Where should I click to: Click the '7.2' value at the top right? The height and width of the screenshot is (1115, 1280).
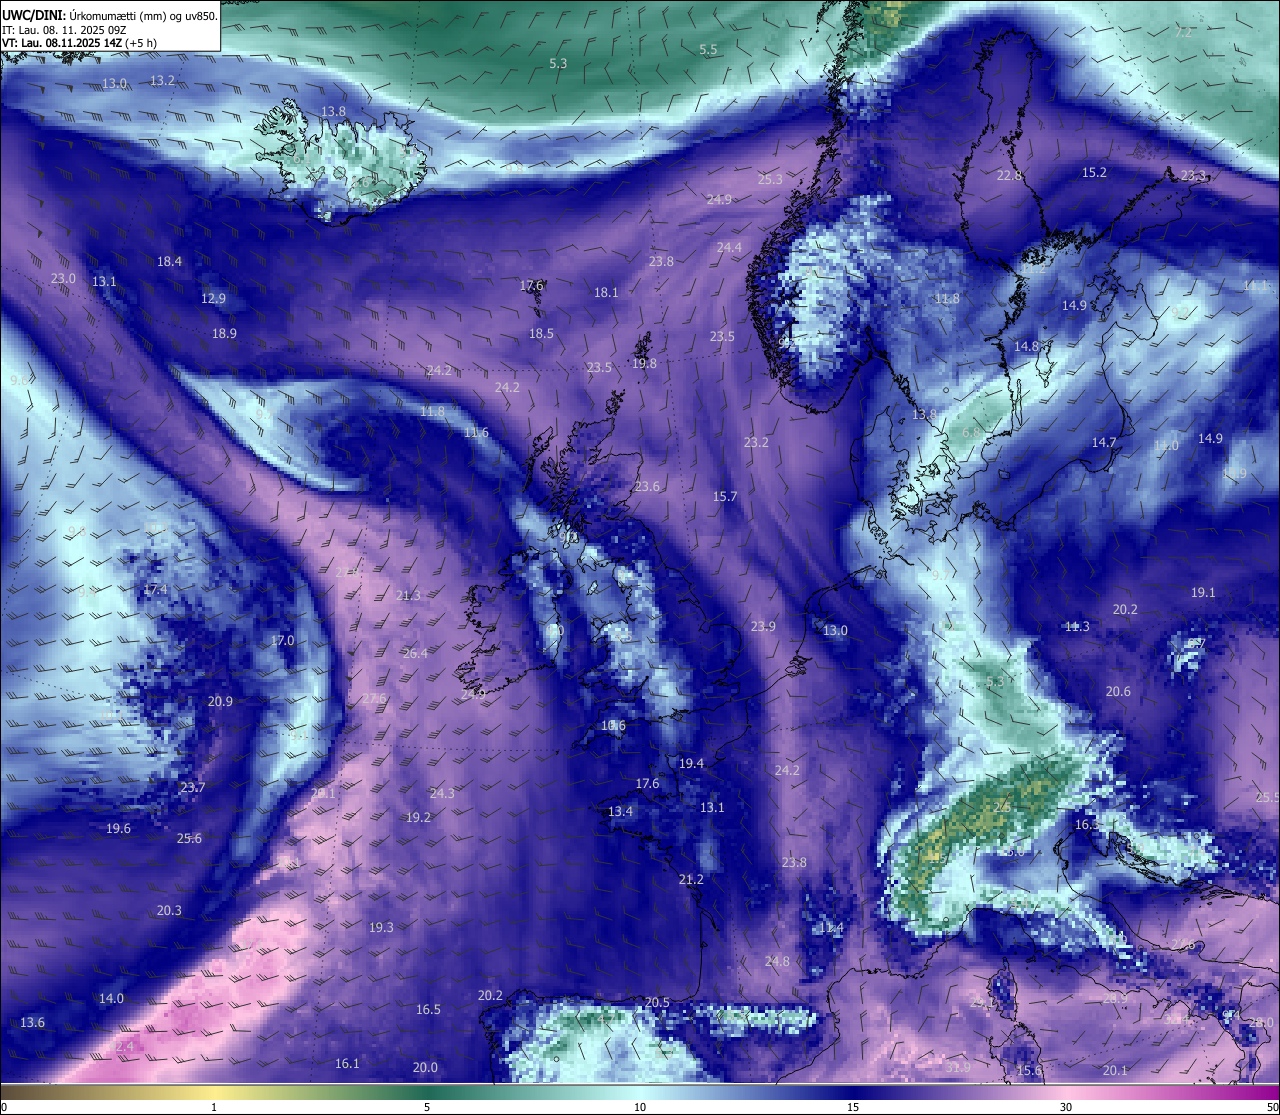click(x=1183, y=32)
